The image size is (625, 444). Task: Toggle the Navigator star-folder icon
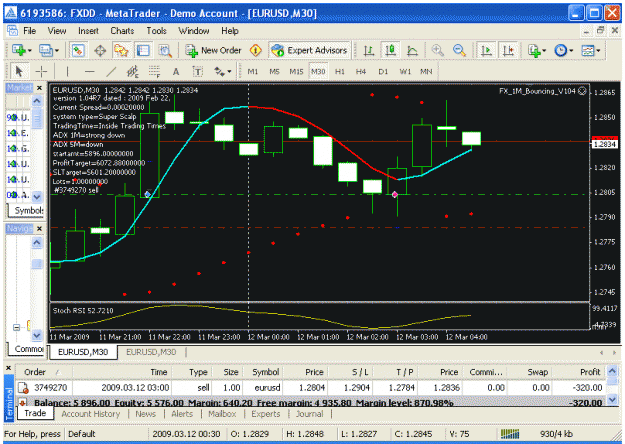pyautogui.click(x=121, y=51)
